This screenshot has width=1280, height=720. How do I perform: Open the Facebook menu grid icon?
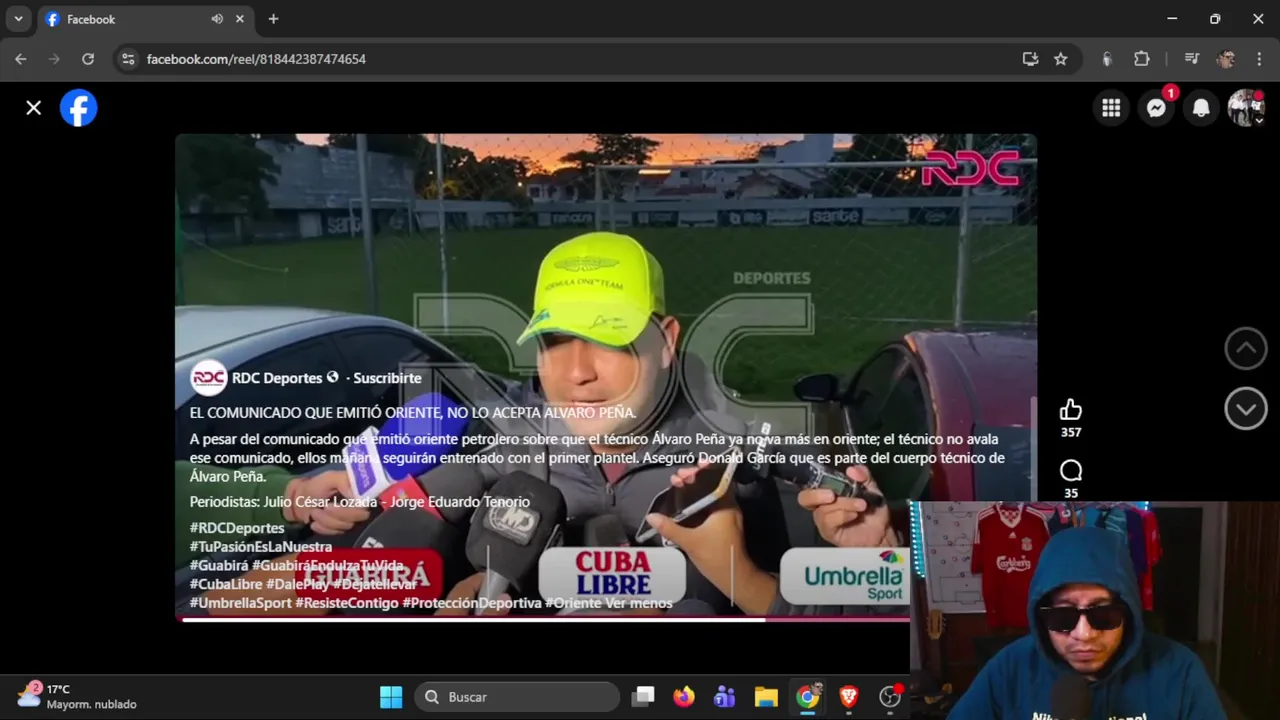[x=1111, y=108]
